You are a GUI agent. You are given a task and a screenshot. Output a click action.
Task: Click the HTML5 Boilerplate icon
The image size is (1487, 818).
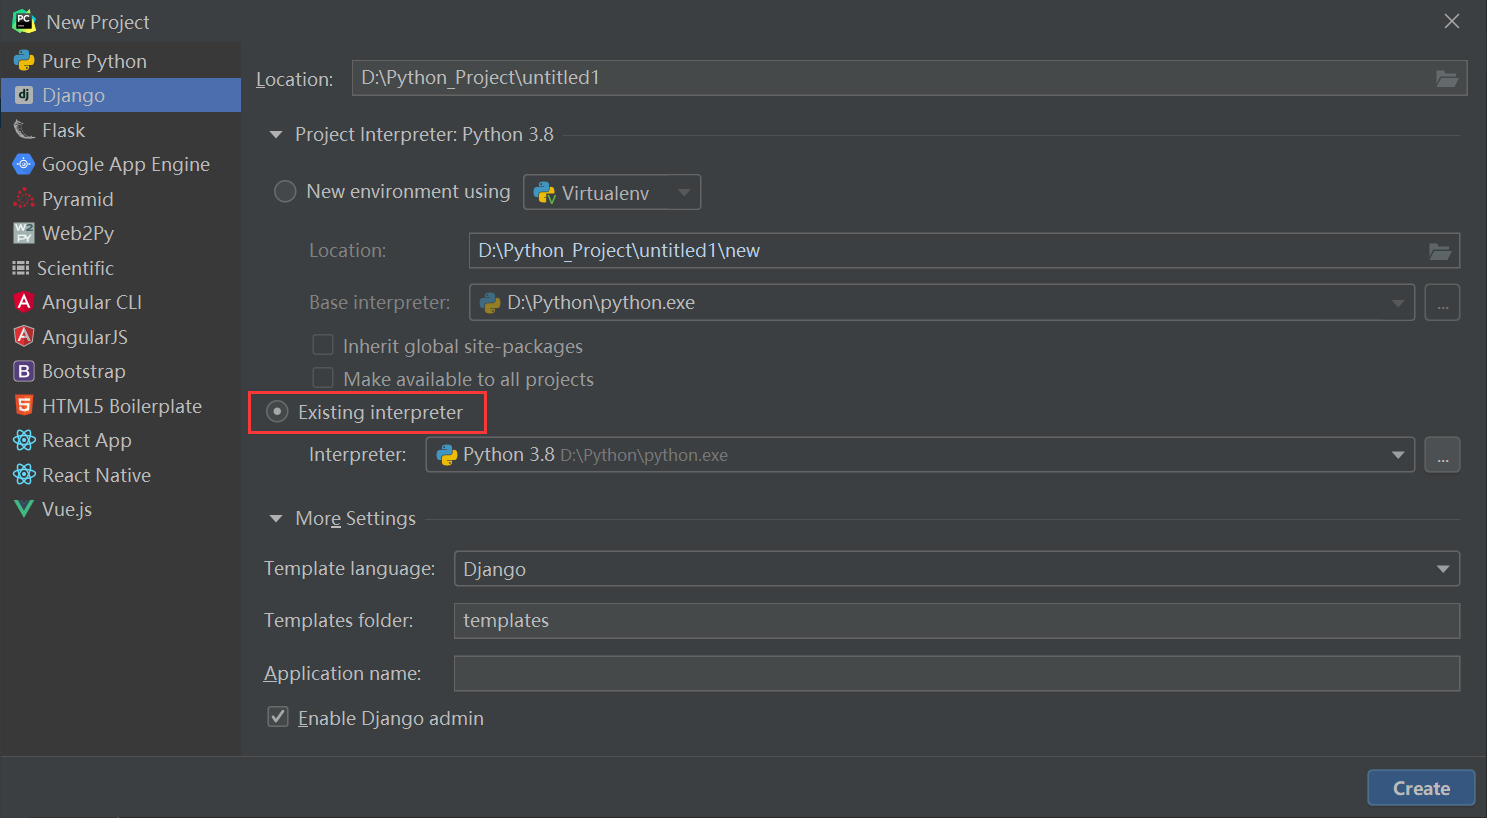click(24, 406)
